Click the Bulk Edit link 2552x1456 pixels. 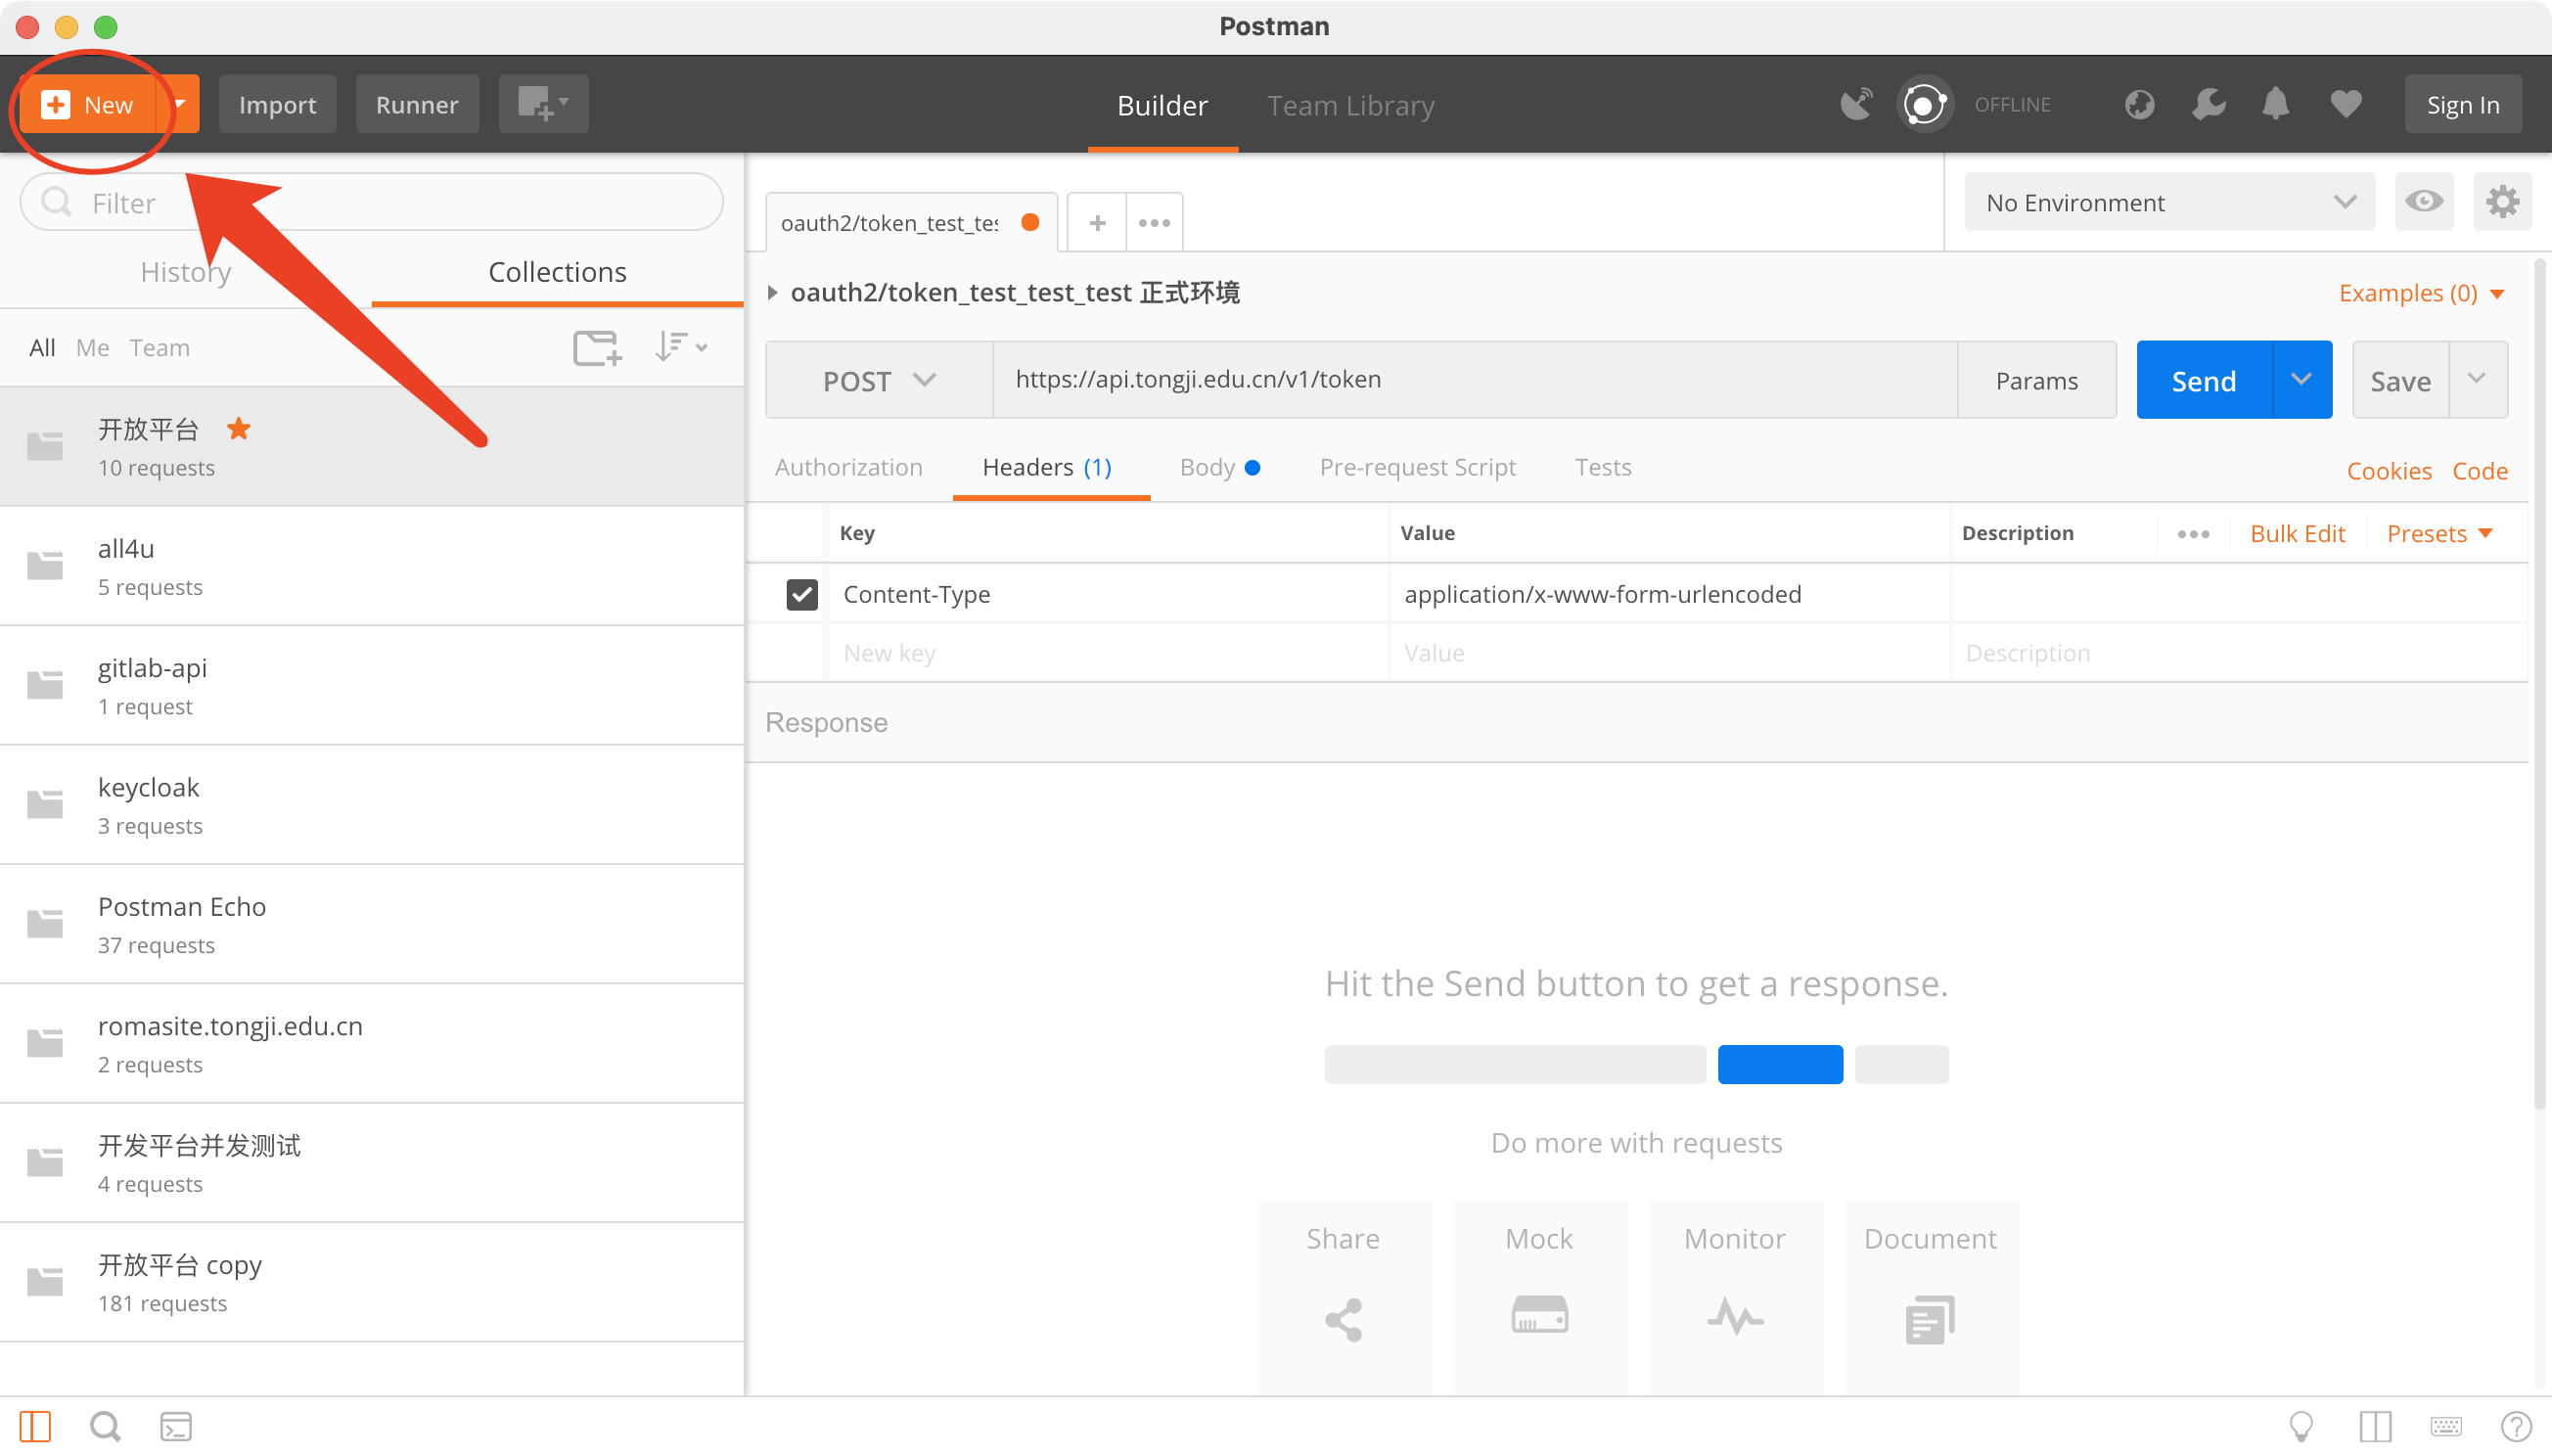click(2297, 533)
